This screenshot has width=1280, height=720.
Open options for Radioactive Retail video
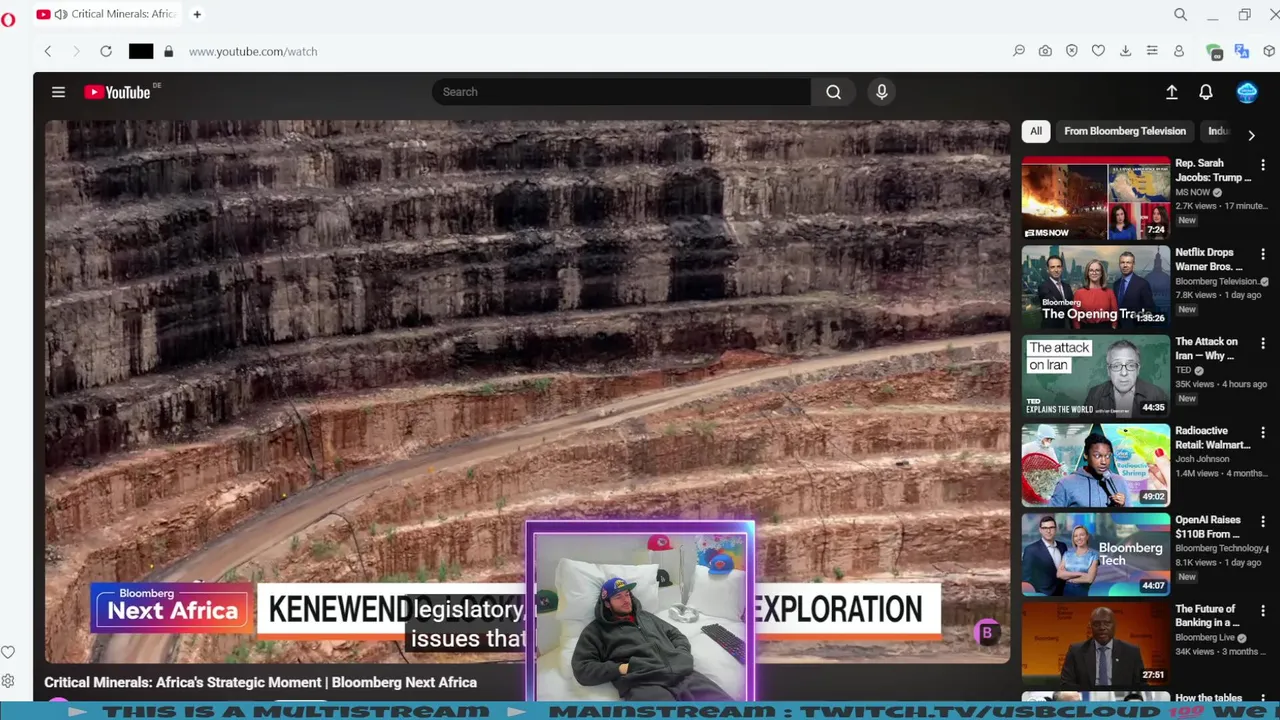point(1263,432)
